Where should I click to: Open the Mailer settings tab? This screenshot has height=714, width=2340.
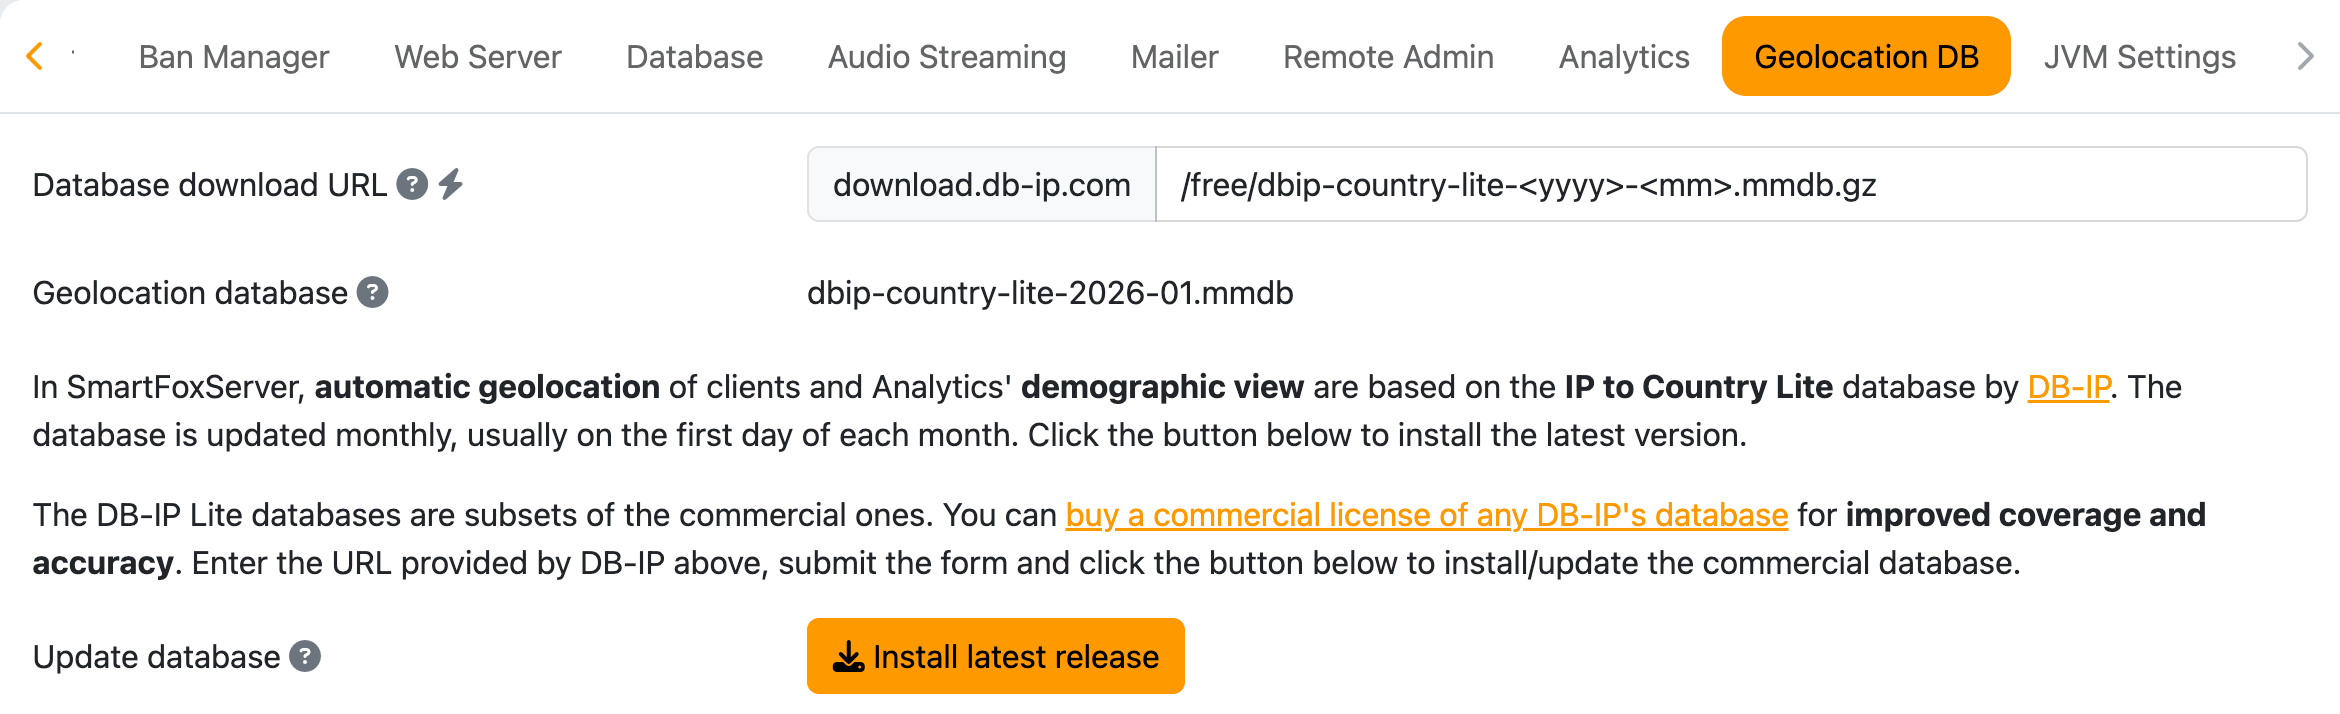(1174, 57)
